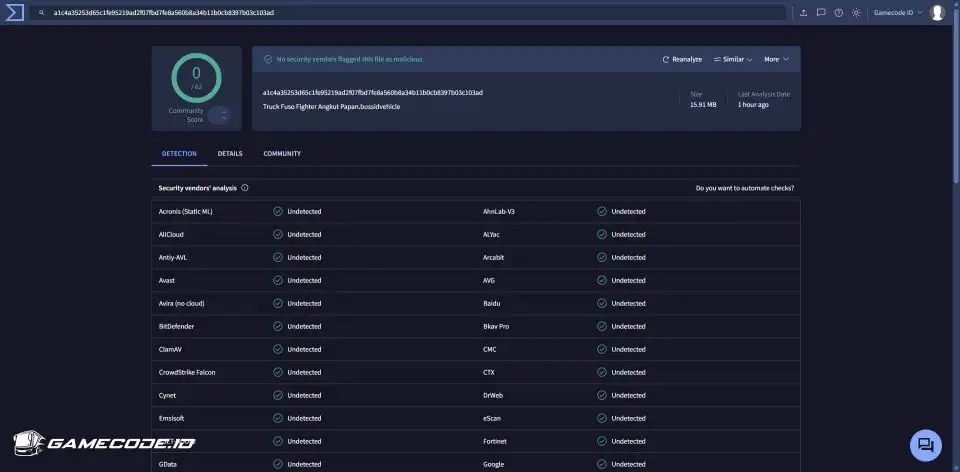Click the 0/62 detection score circle

coord(196,77)
